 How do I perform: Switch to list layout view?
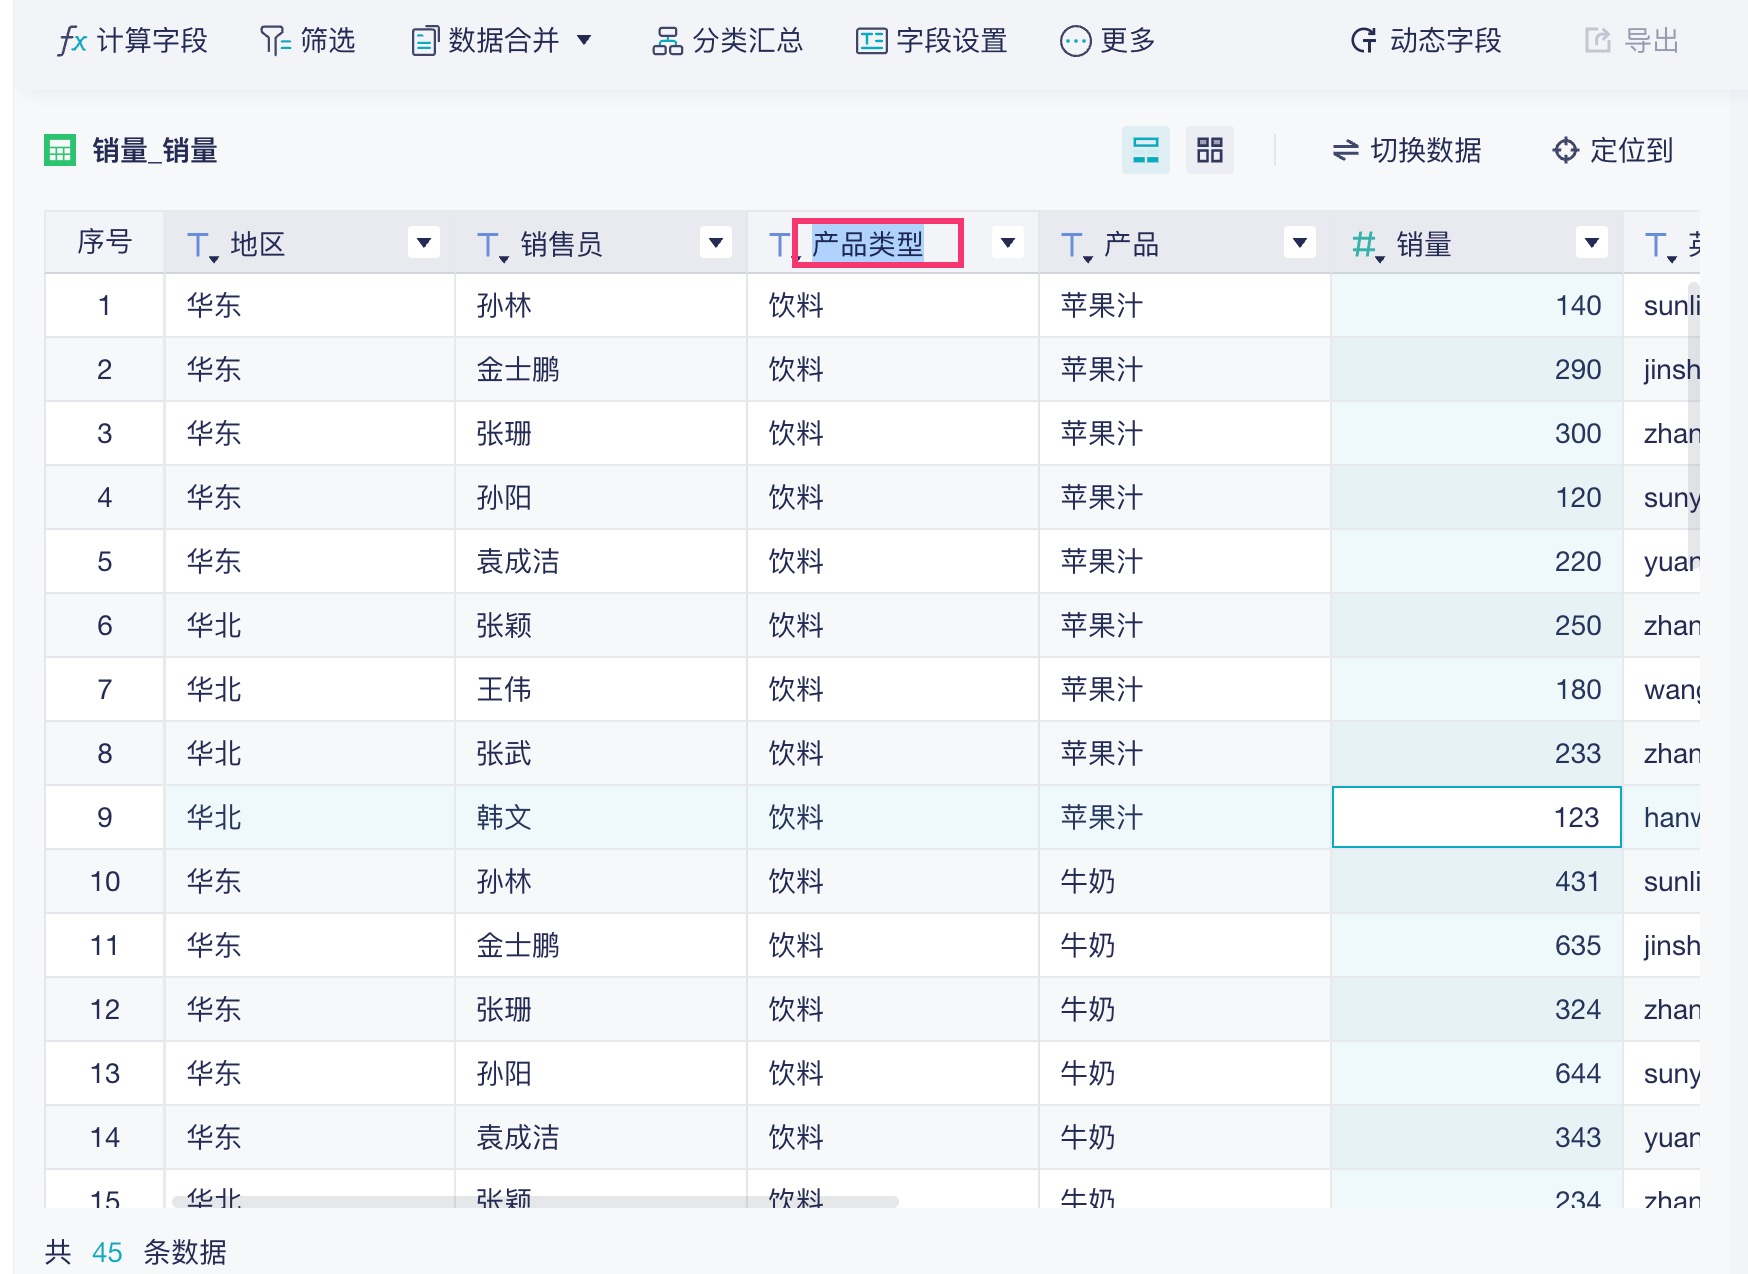[1145, 151]
